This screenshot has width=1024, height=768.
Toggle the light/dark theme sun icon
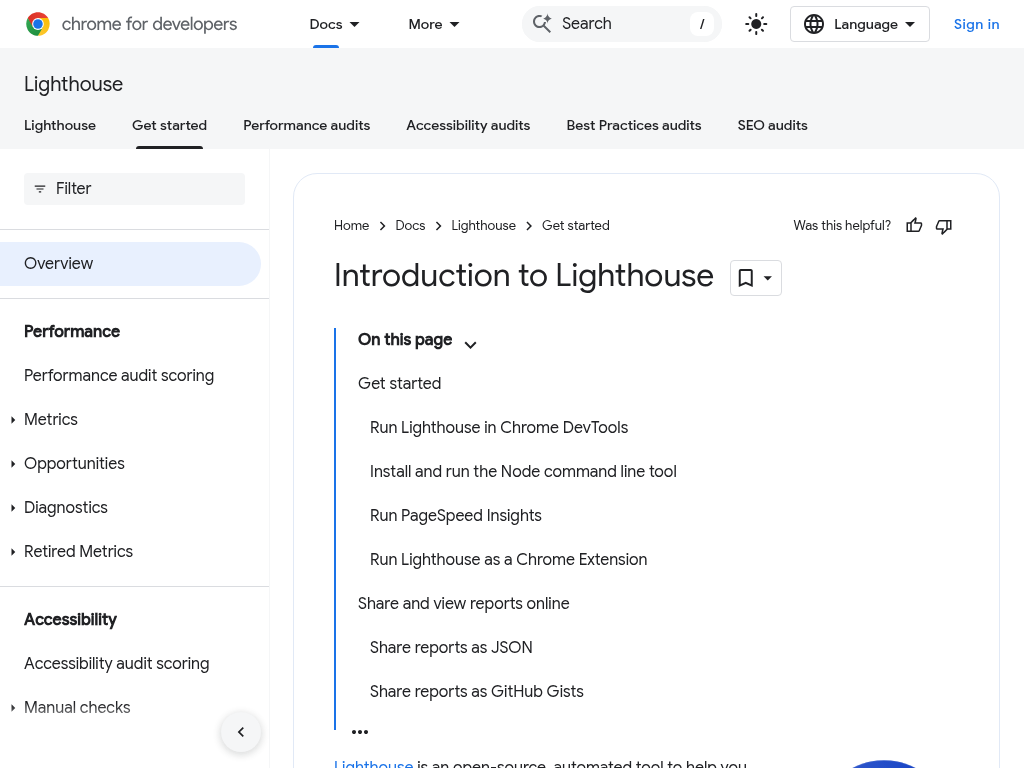pyautogui.click(x=756, y=24)
